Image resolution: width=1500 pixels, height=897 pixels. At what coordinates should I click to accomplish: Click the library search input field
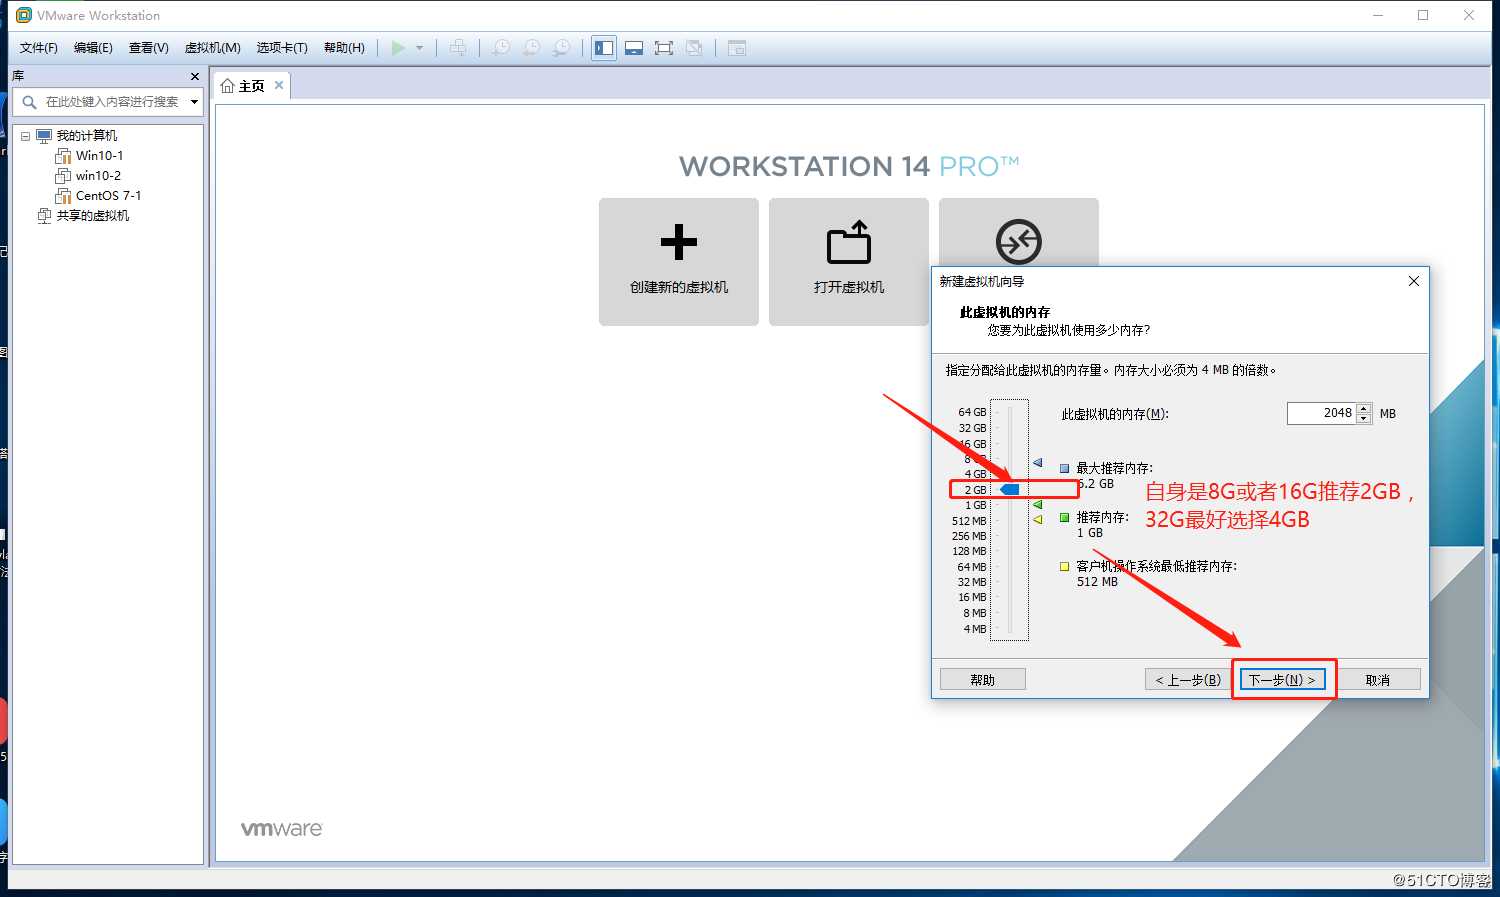click(112, 102)
